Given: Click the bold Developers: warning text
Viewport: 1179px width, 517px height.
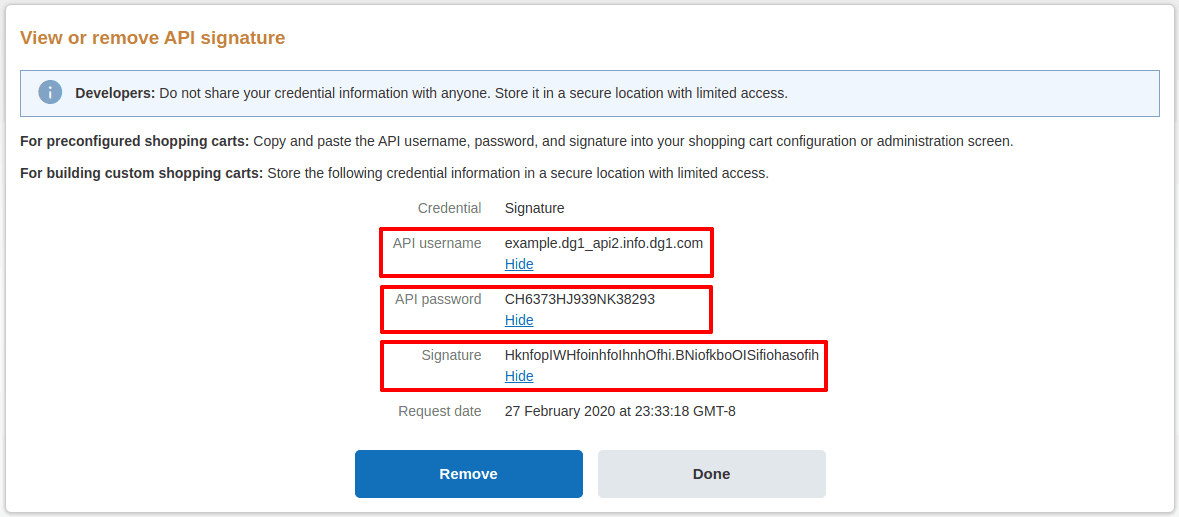Looking at the screenshot, I should click(x=115, y=94).
